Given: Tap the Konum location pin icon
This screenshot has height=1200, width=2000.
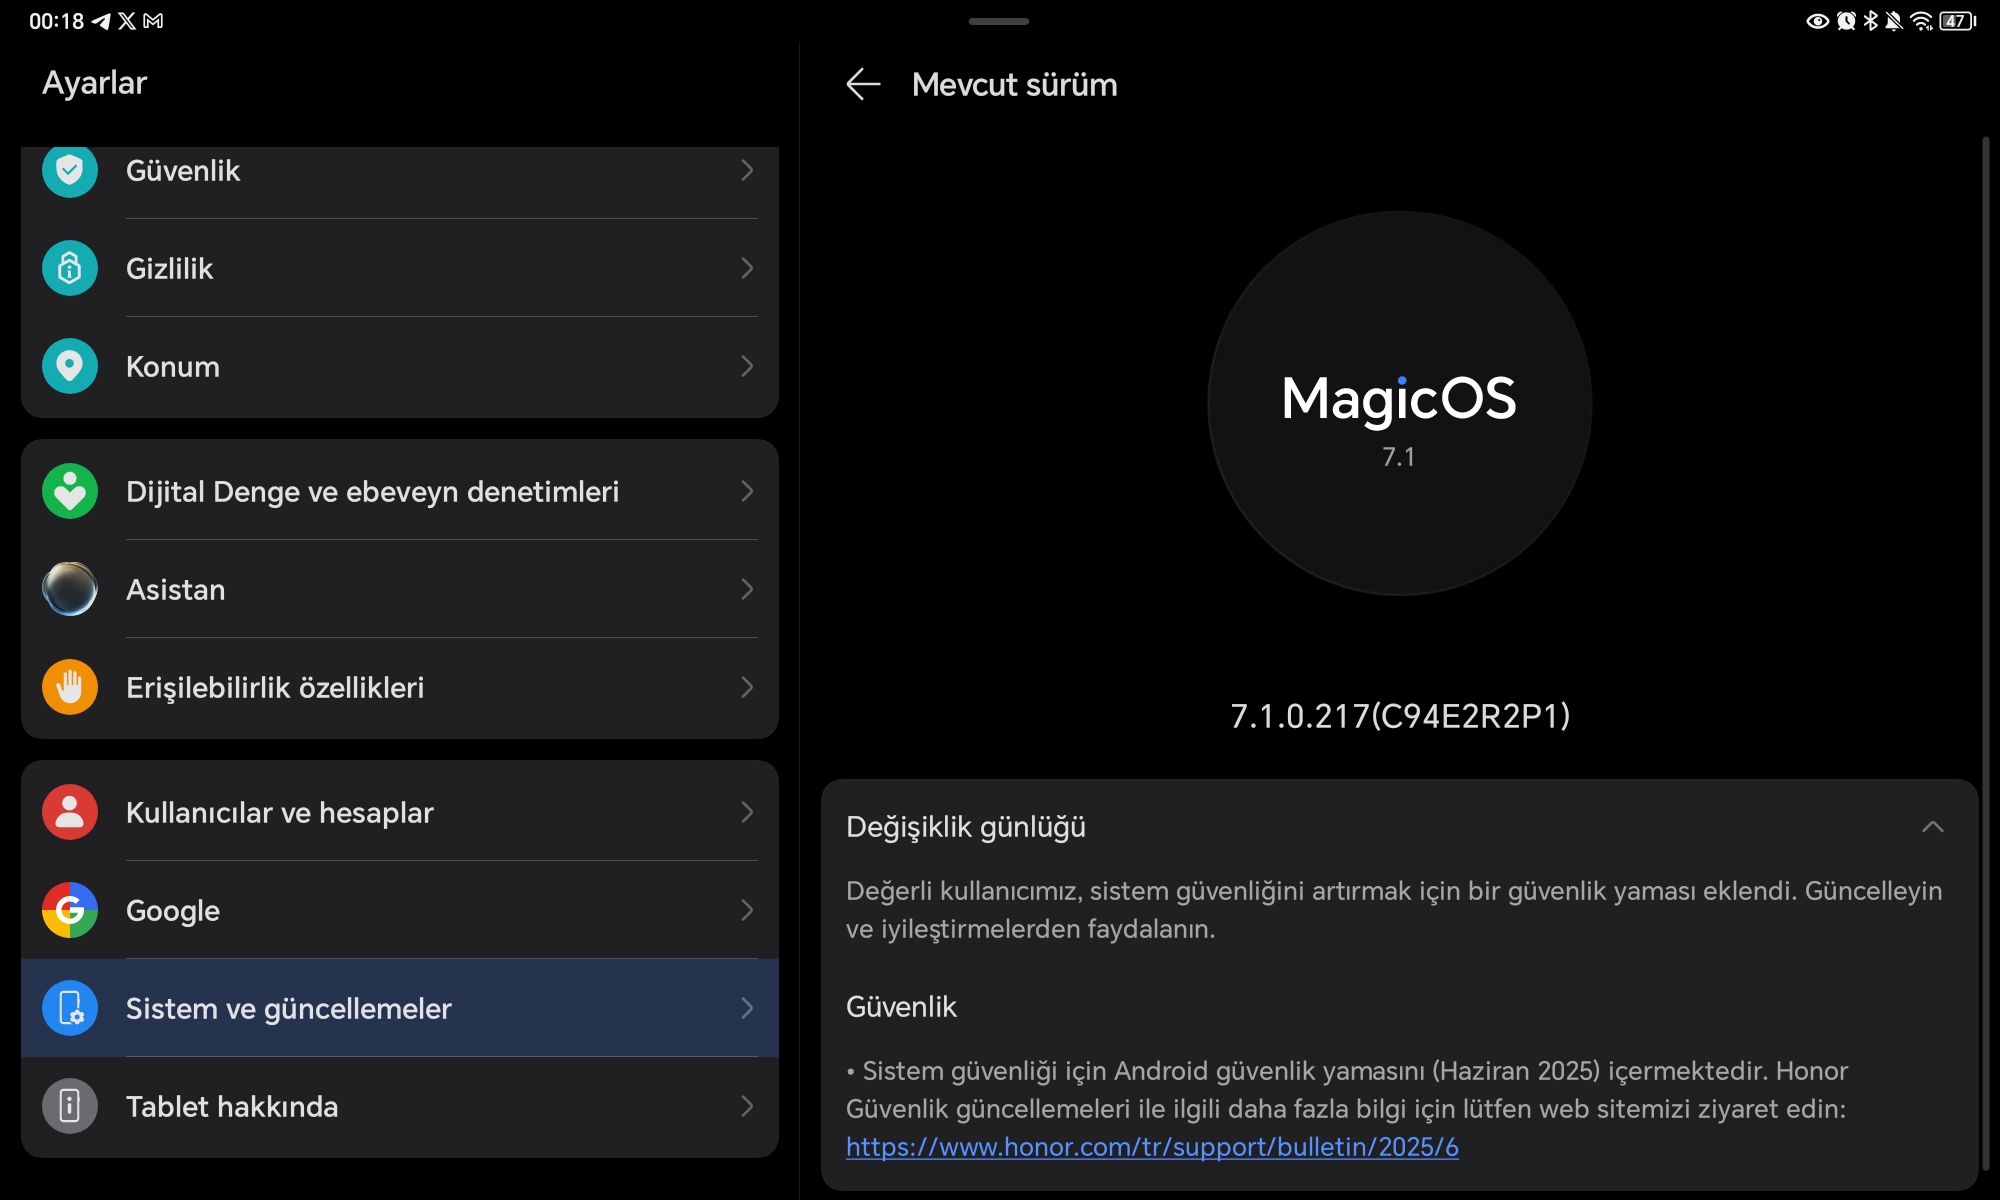Looking at the screenshot, I should coord(70,366).
